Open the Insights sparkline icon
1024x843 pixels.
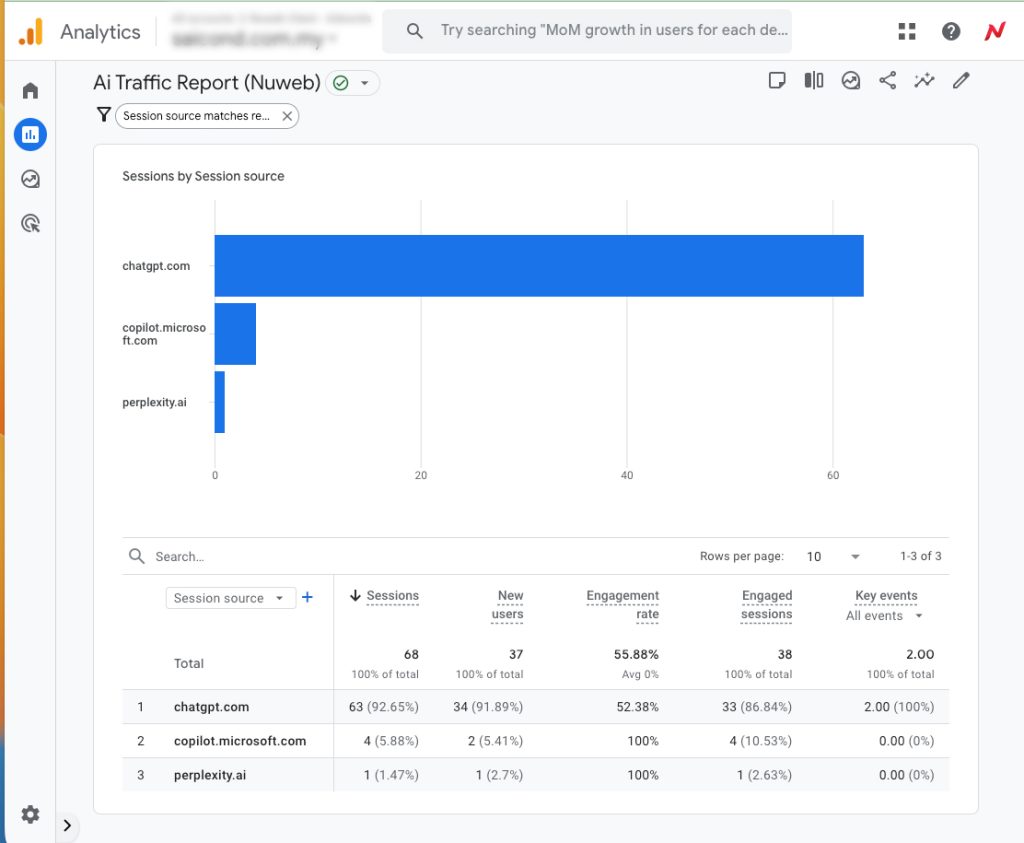(x=924, y=81)
